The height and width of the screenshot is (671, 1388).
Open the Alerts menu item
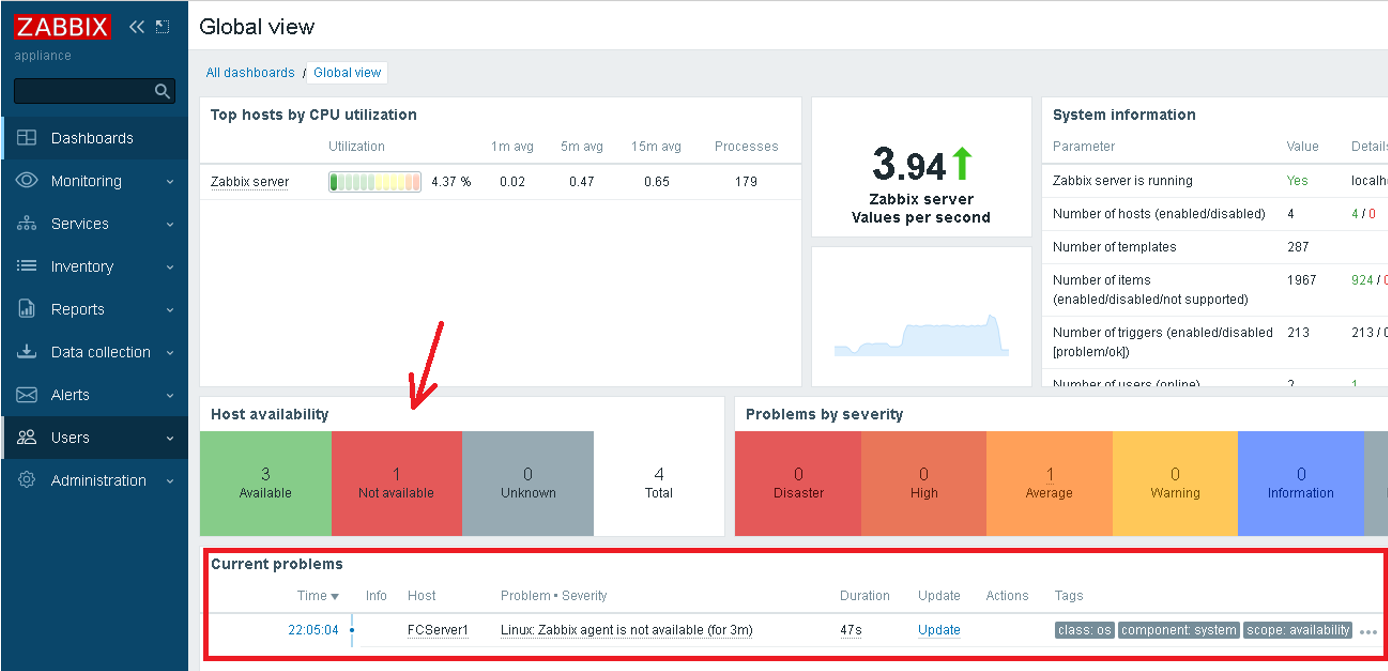click(94, 395)
